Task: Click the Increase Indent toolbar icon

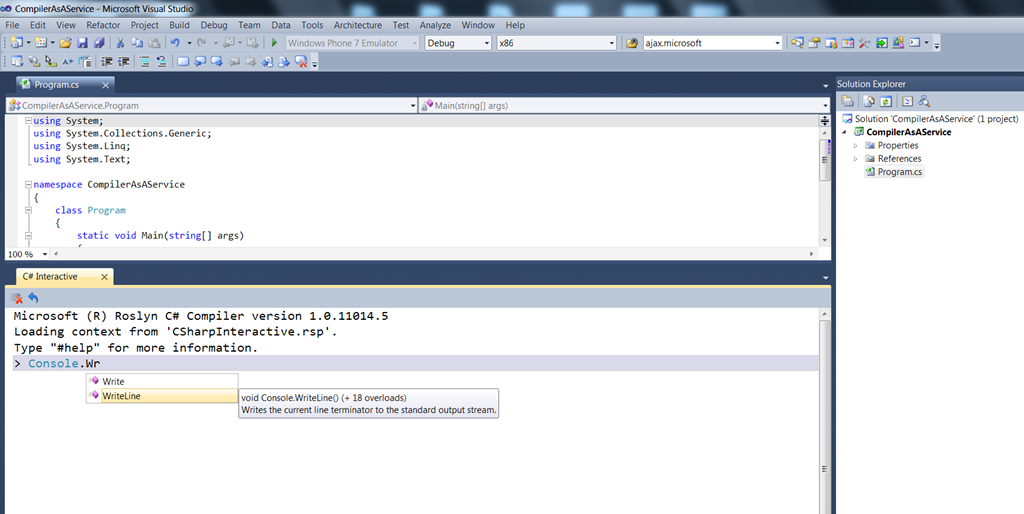Action: point(123,61)
